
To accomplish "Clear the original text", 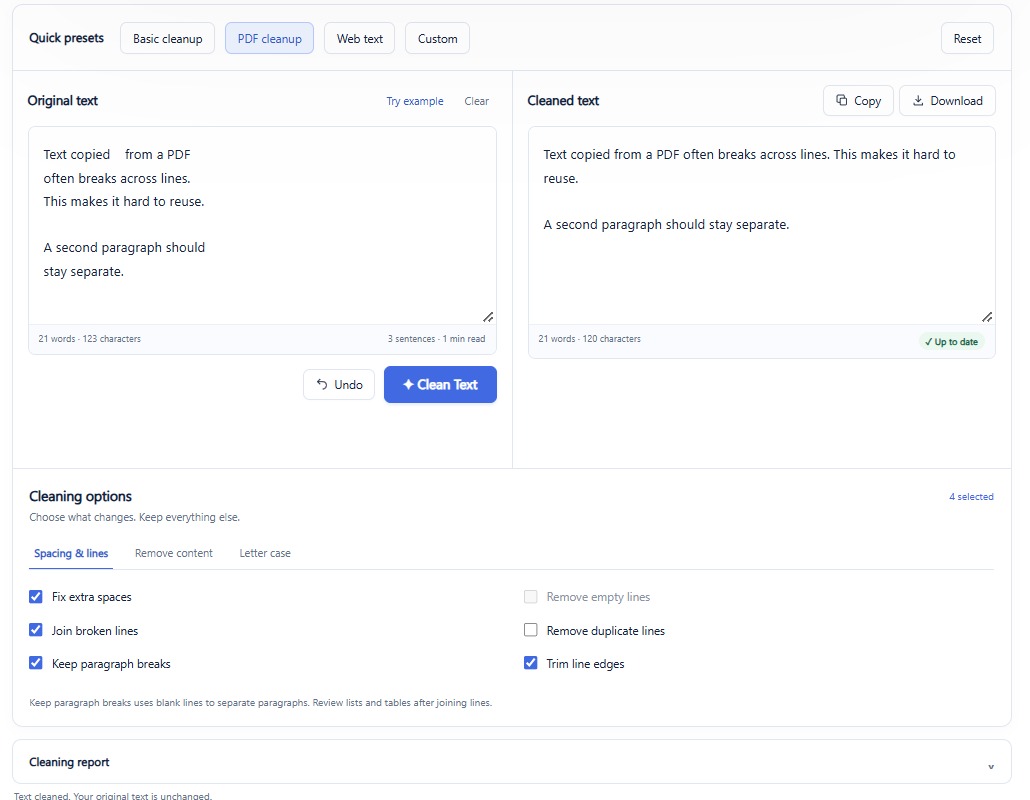I will point(476,101).
